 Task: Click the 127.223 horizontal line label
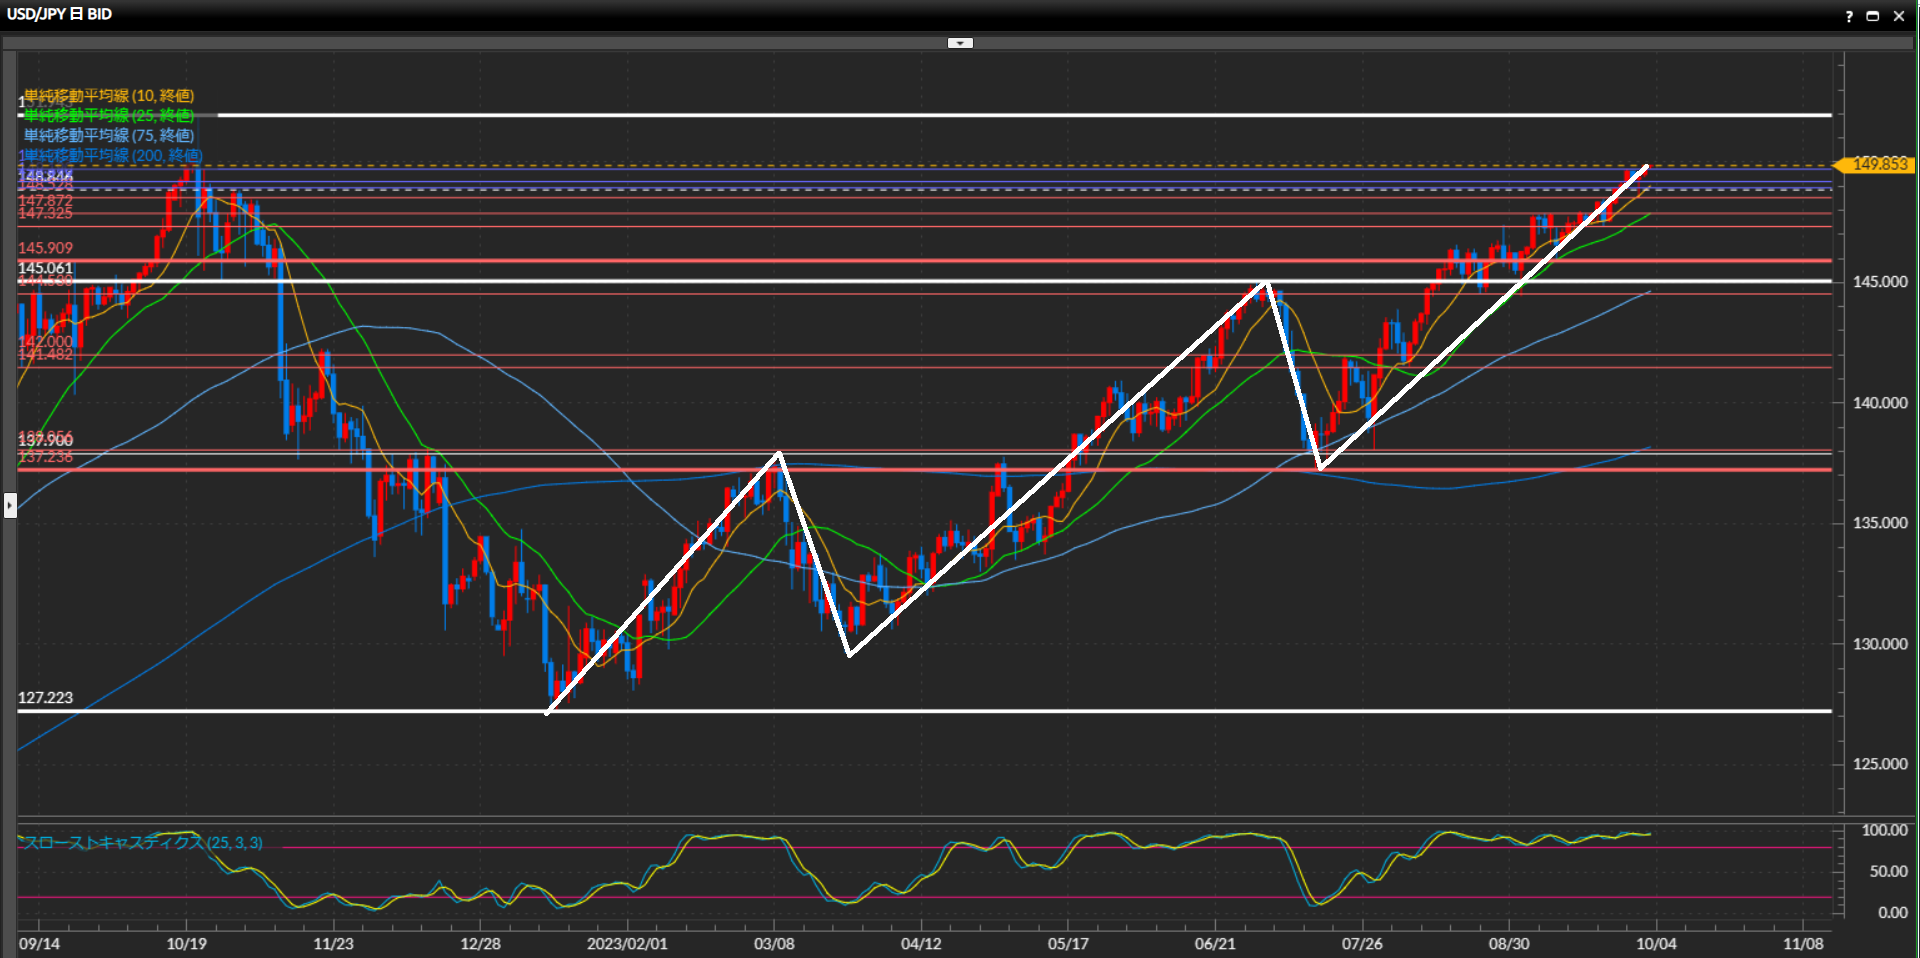45,698
